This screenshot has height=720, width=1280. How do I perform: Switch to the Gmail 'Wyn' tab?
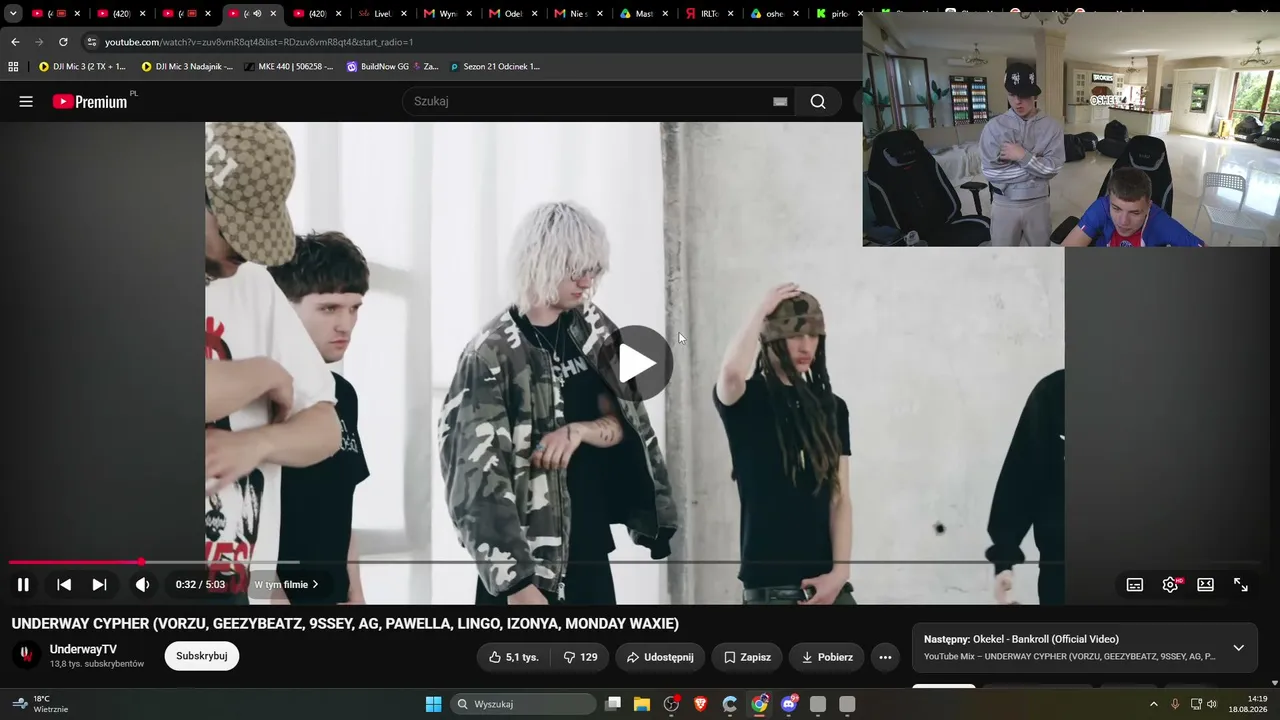tap(447, 14)
